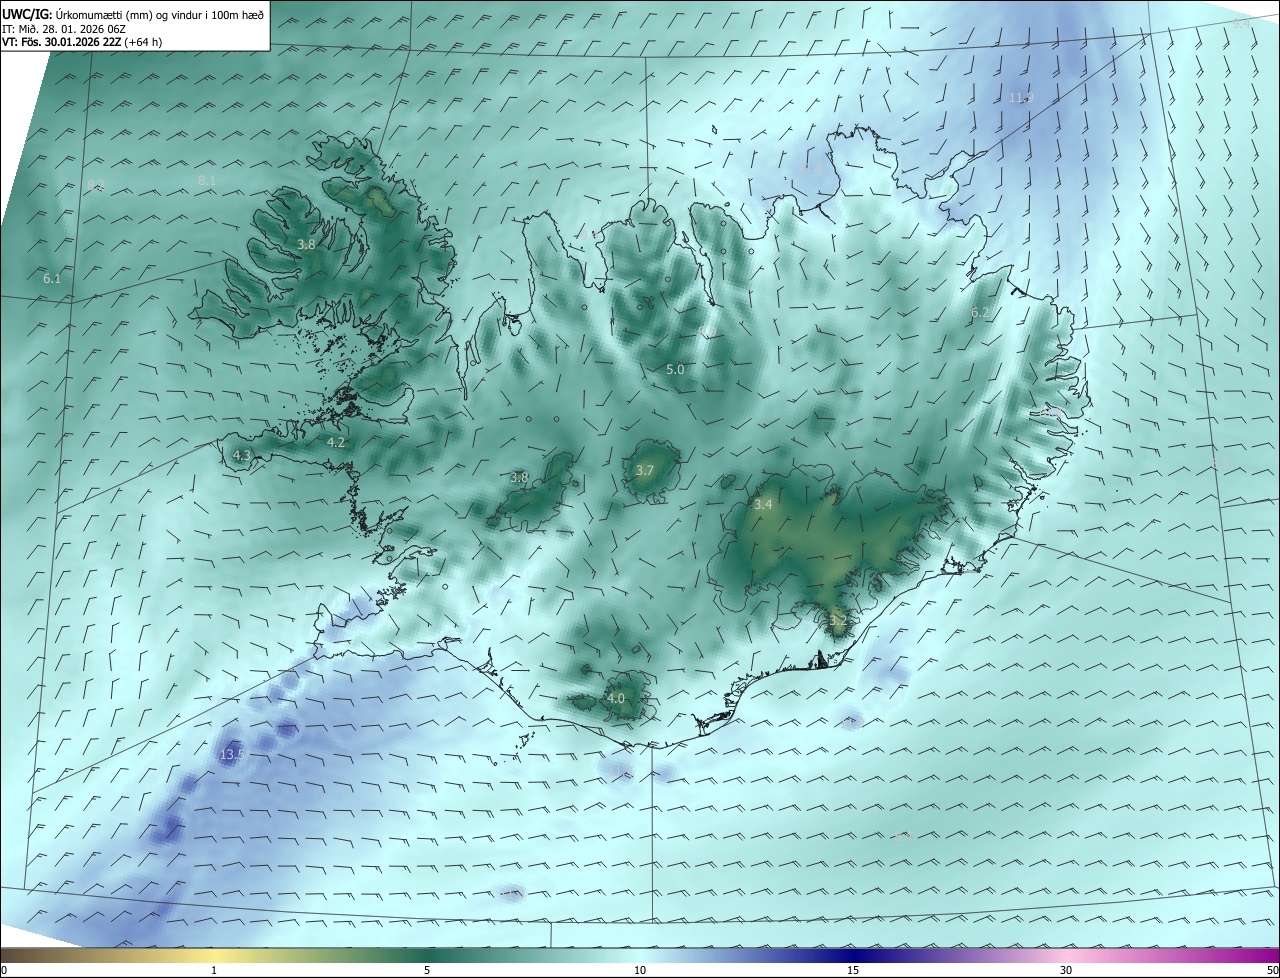Click the 8.1 value on the map
Screen dimensions: 1280x978
207,180
